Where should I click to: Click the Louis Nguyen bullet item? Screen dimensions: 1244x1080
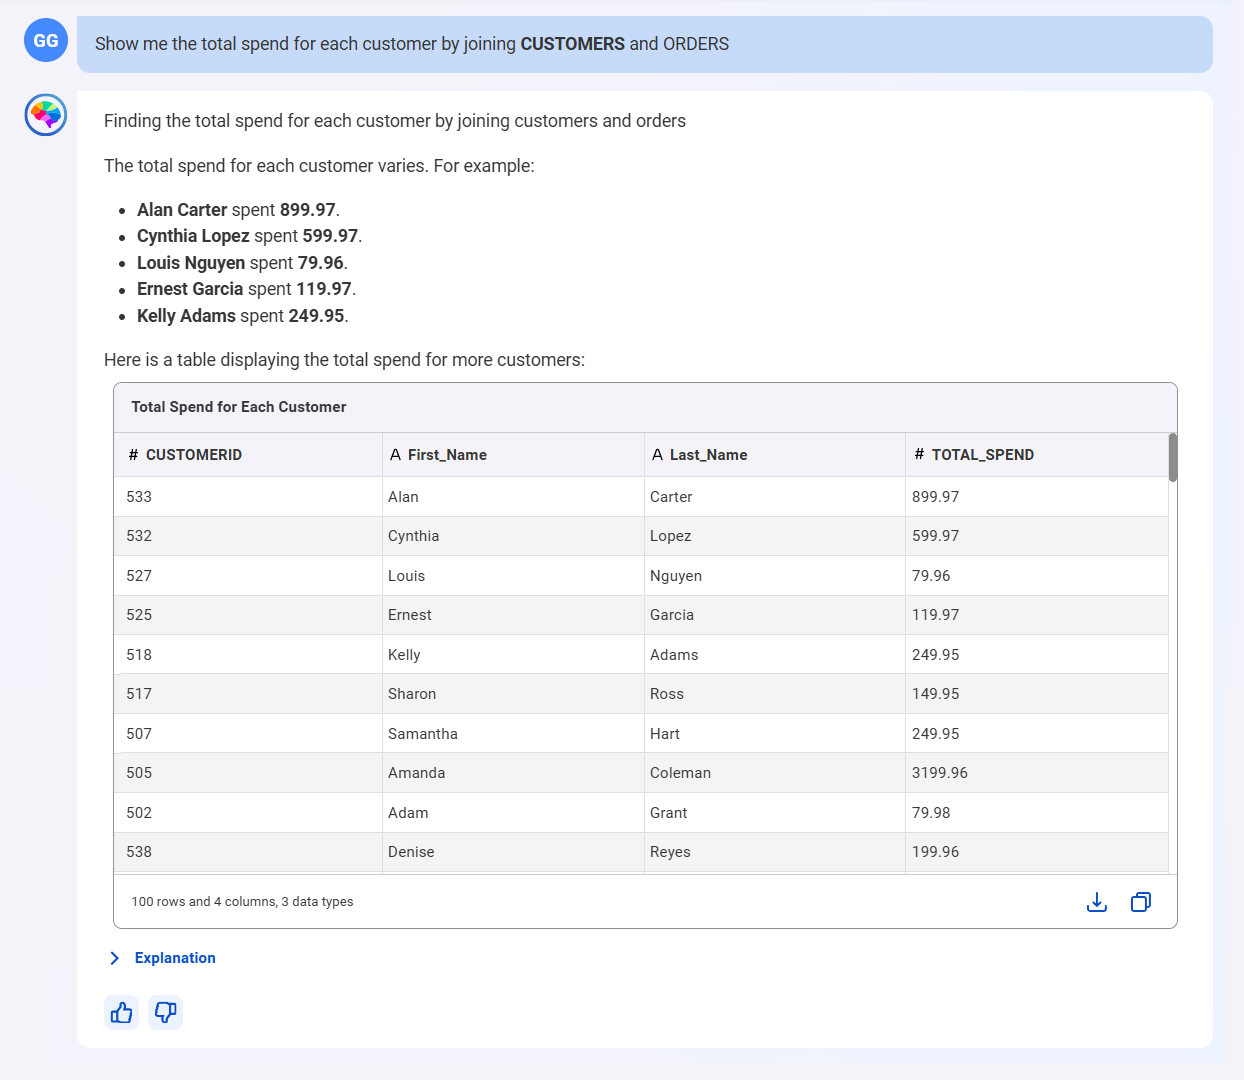coord(242,263)
